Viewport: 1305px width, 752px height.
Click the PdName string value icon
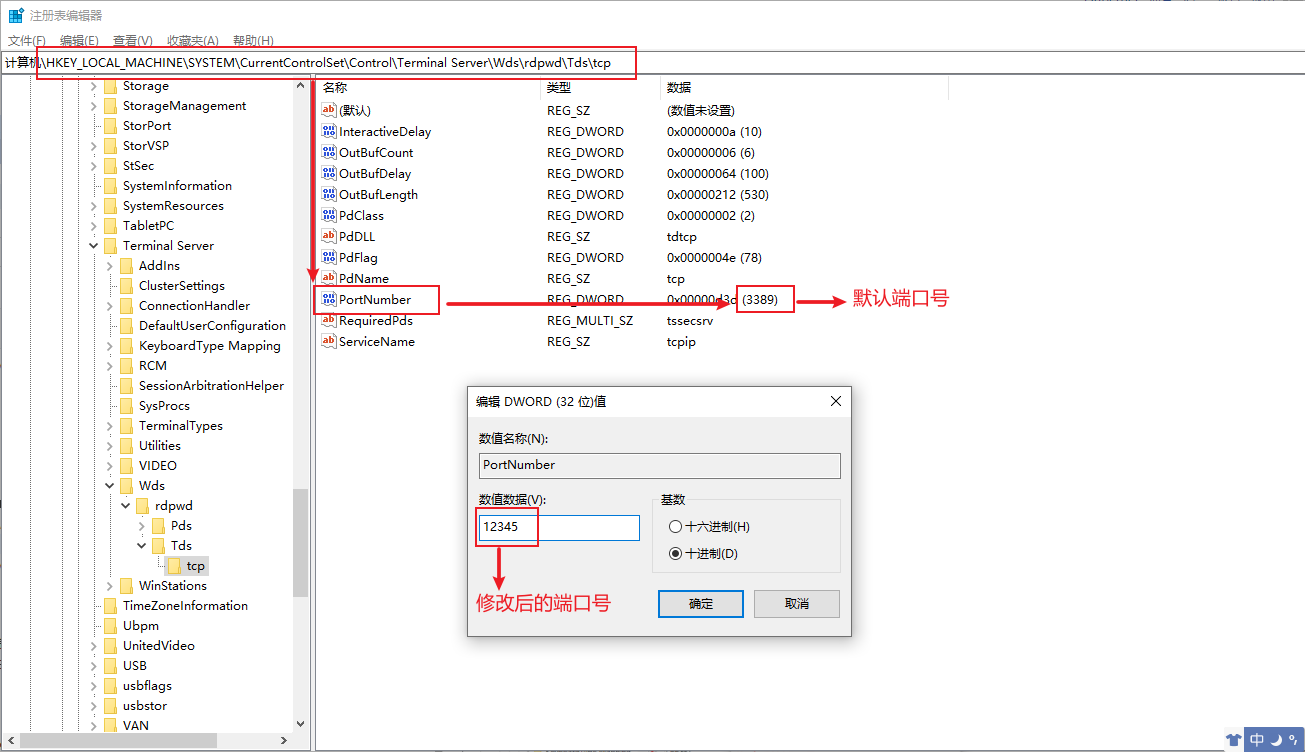tap(329, 278)
